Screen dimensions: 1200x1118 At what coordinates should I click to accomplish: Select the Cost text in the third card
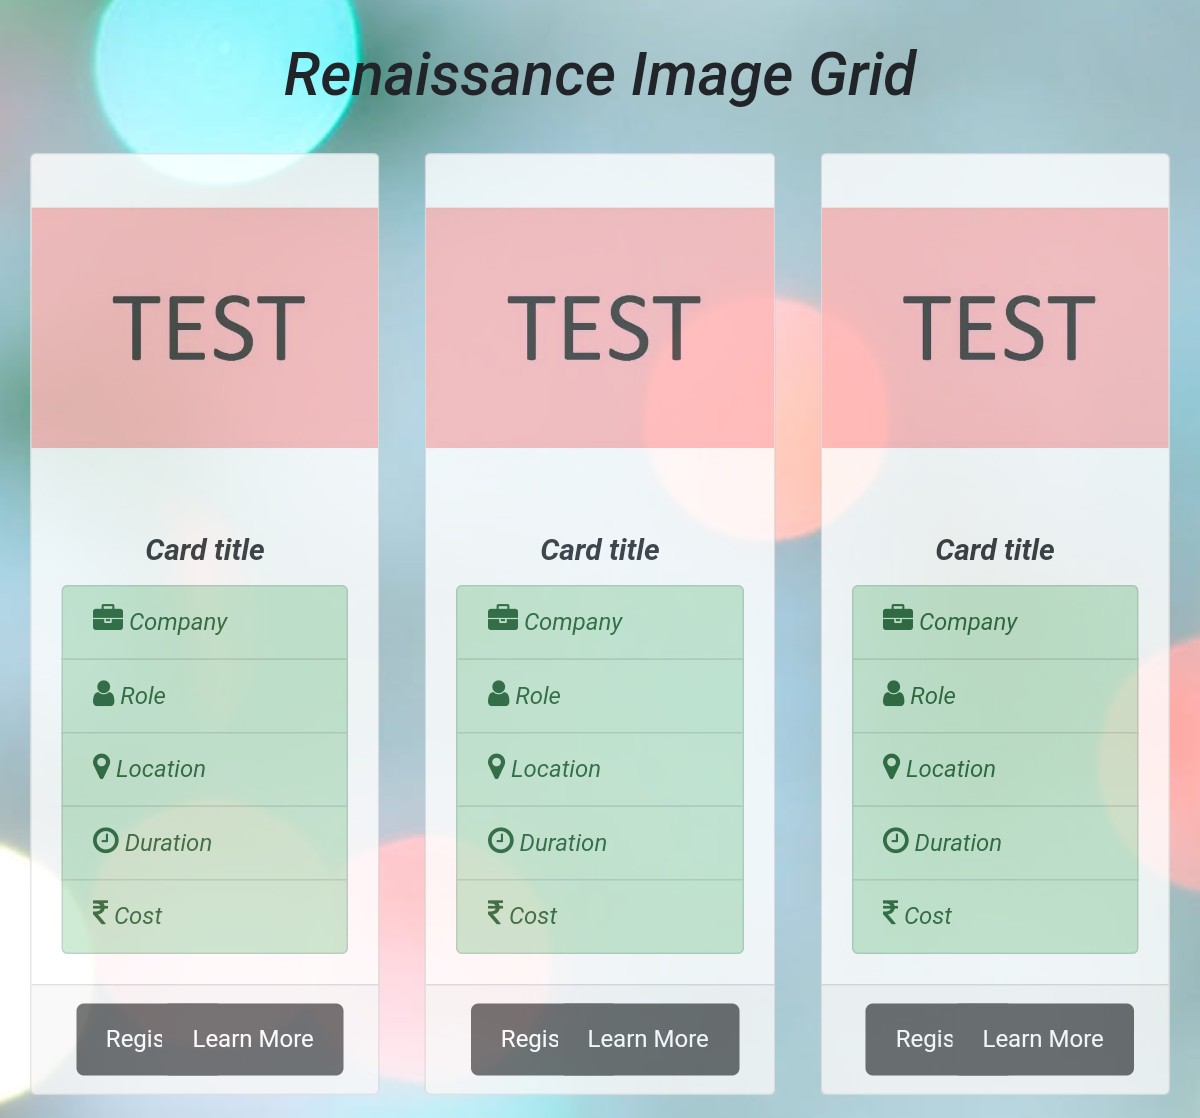928,916
